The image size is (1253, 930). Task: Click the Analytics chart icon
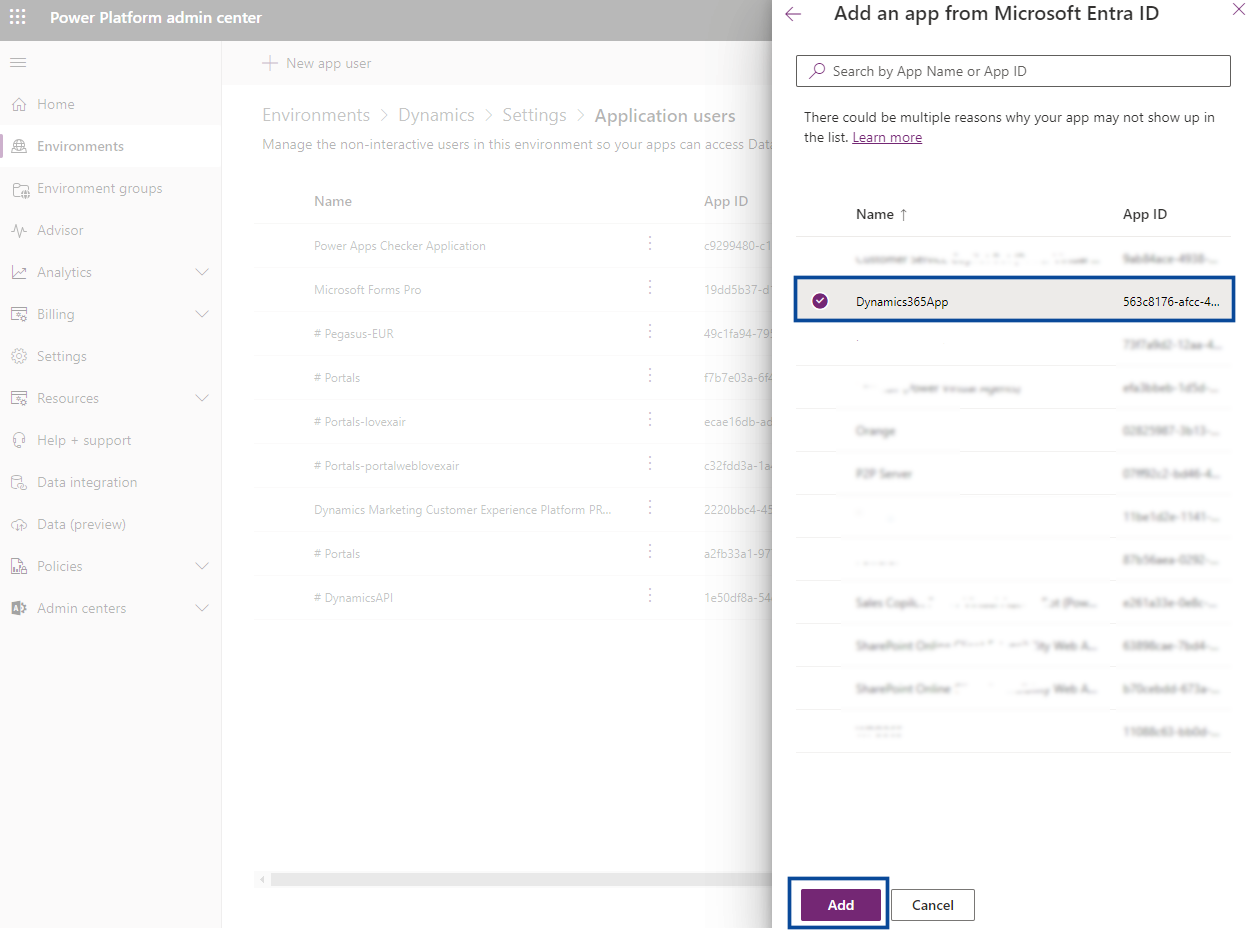(18, 272)
